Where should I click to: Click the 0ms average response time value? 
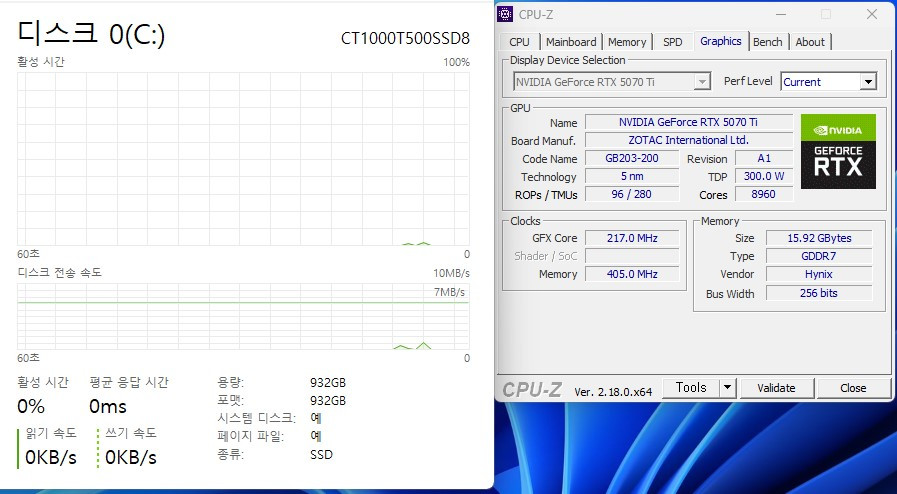coord(108,407)
